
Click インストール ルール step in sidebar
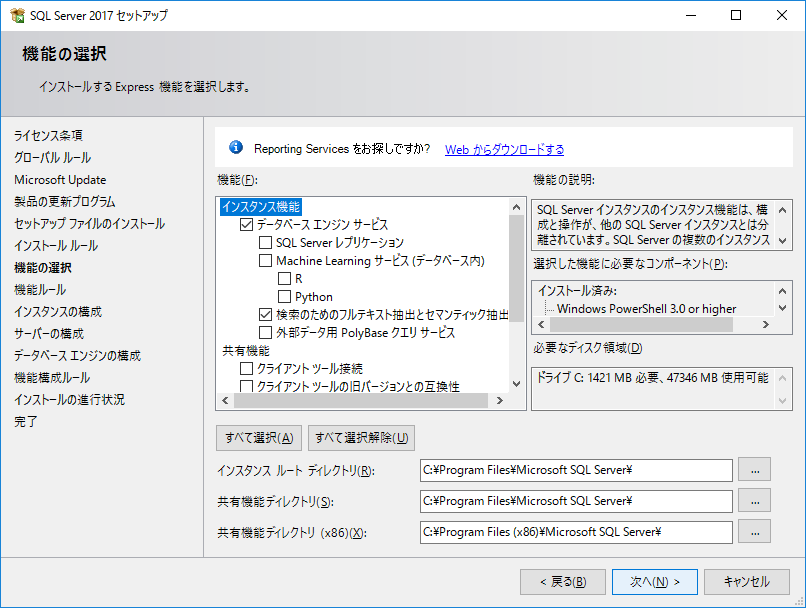click(x=56, y=246)
